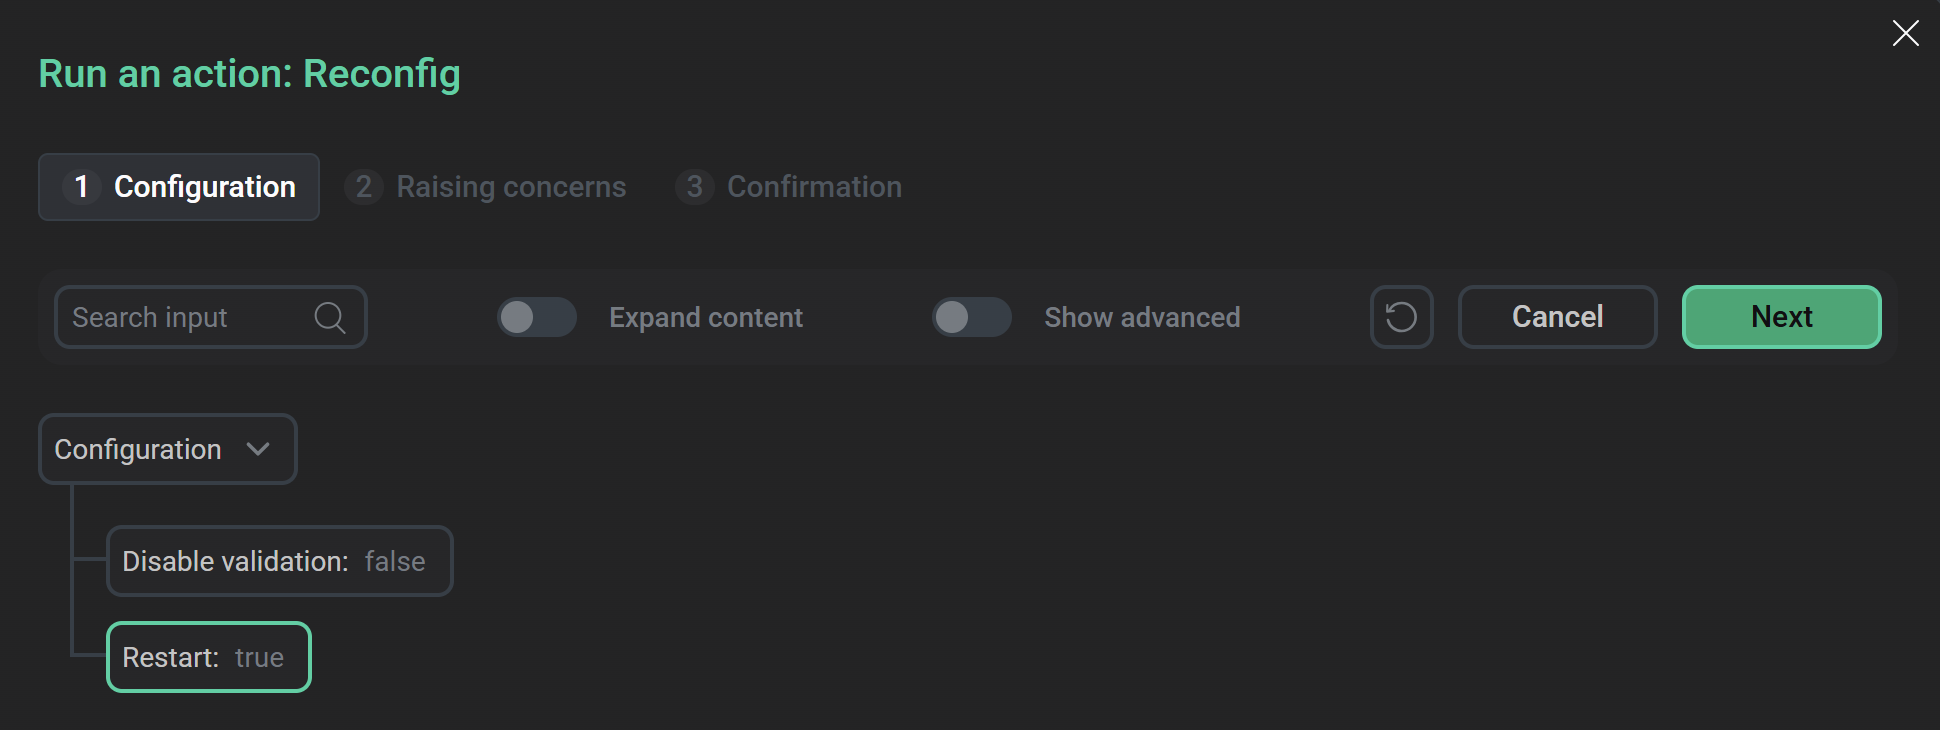Cancel the Reconfig action

pyautogui.click(x=1556, y=317)
